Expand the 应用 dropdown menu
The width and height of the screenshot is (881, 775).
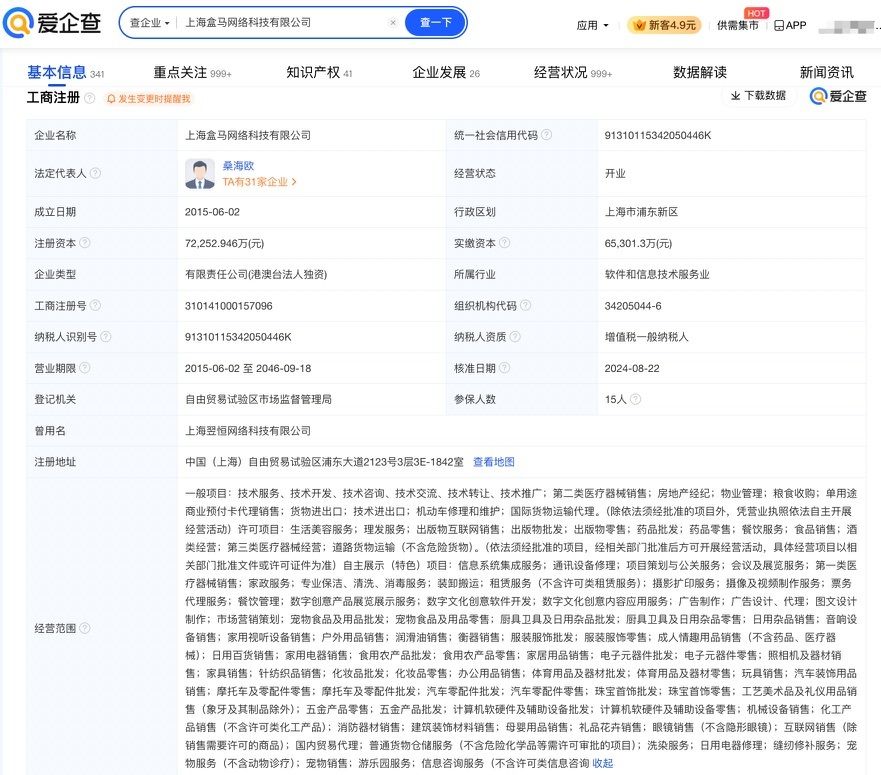[x=593, y=25]
